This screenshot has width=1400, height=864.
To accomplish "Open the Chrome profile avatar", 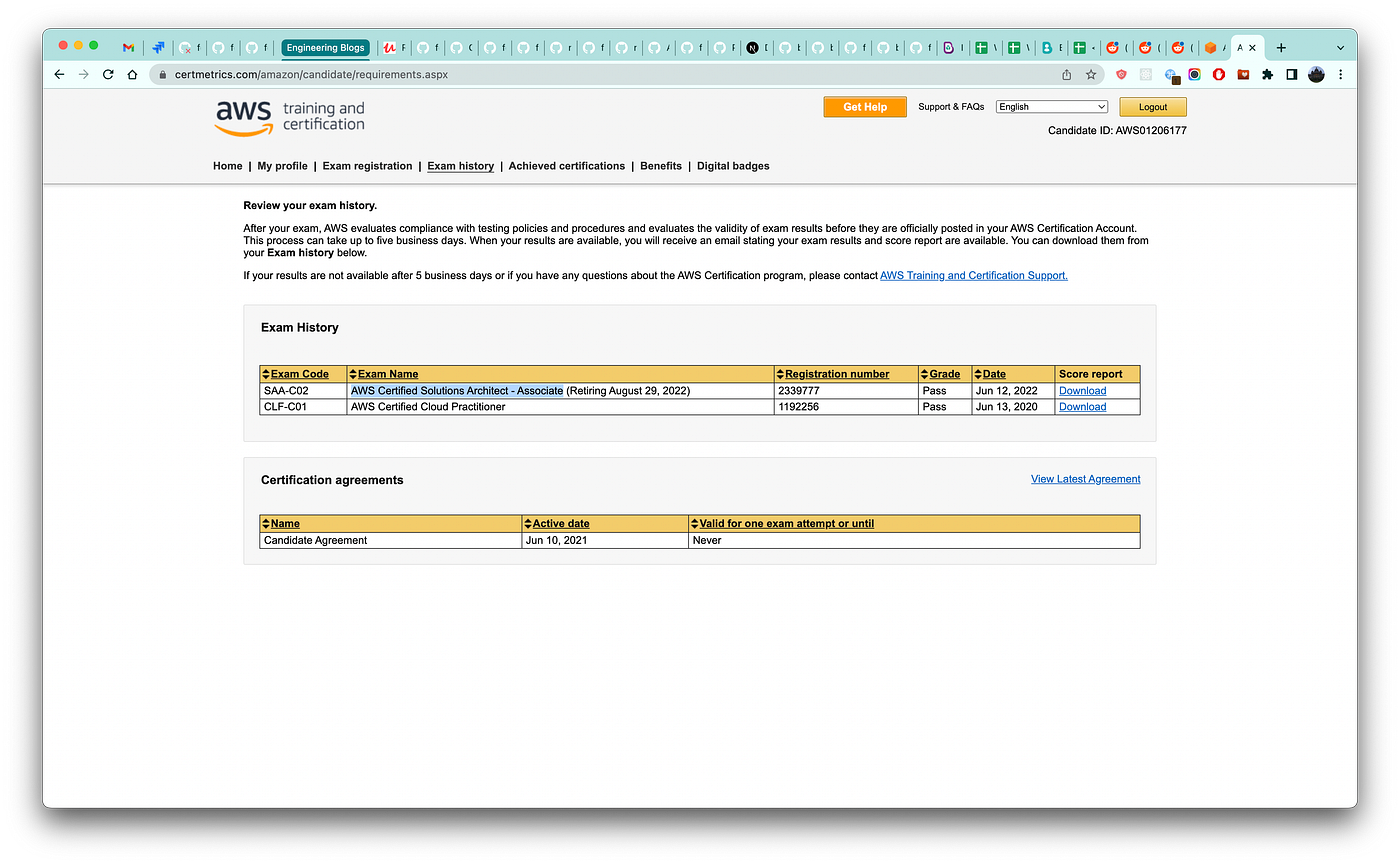I will point(1317,74).
